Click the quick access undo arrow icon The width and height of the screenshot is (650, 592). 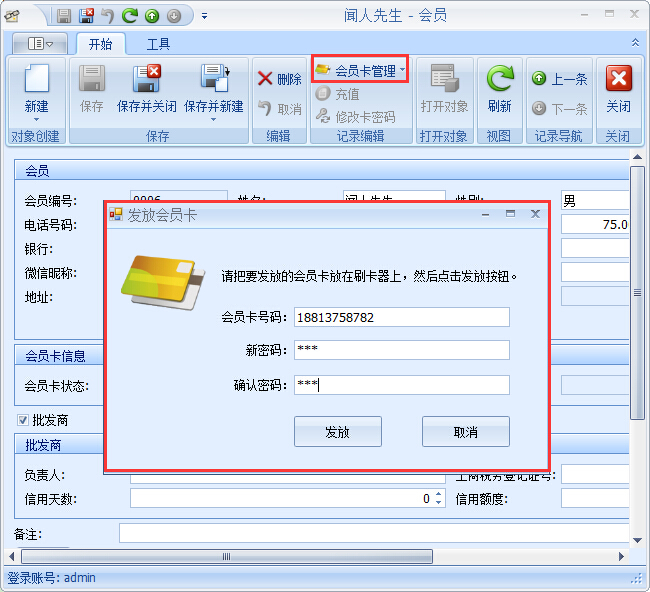point(108,16)
